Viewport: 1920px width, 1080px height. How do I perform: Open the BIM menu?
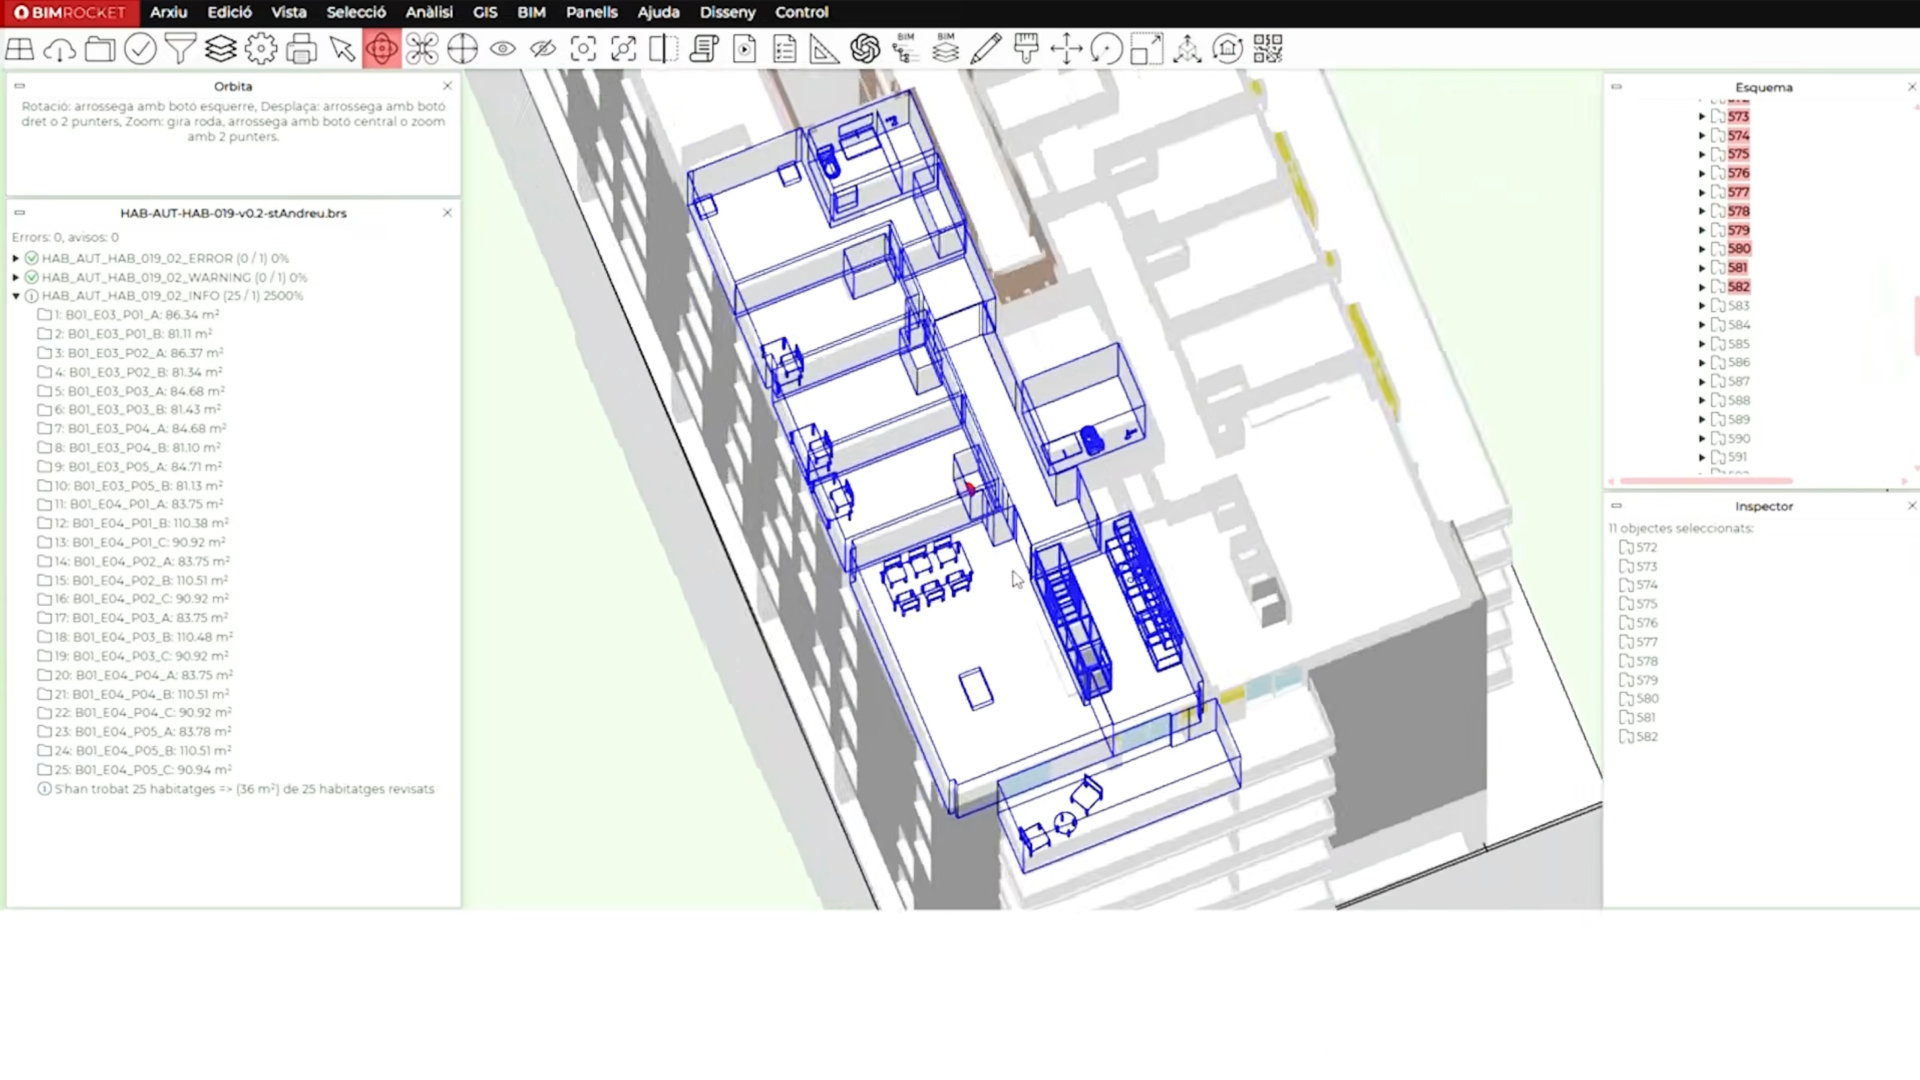(531, 13)
